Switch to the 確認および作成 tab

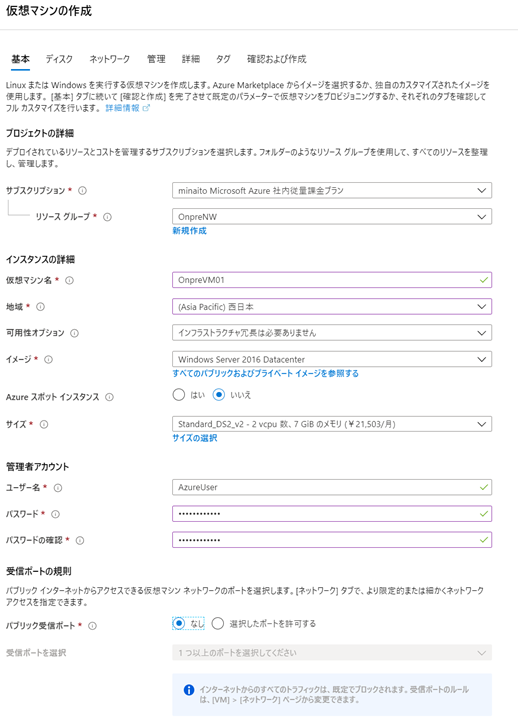coord(276,59)
